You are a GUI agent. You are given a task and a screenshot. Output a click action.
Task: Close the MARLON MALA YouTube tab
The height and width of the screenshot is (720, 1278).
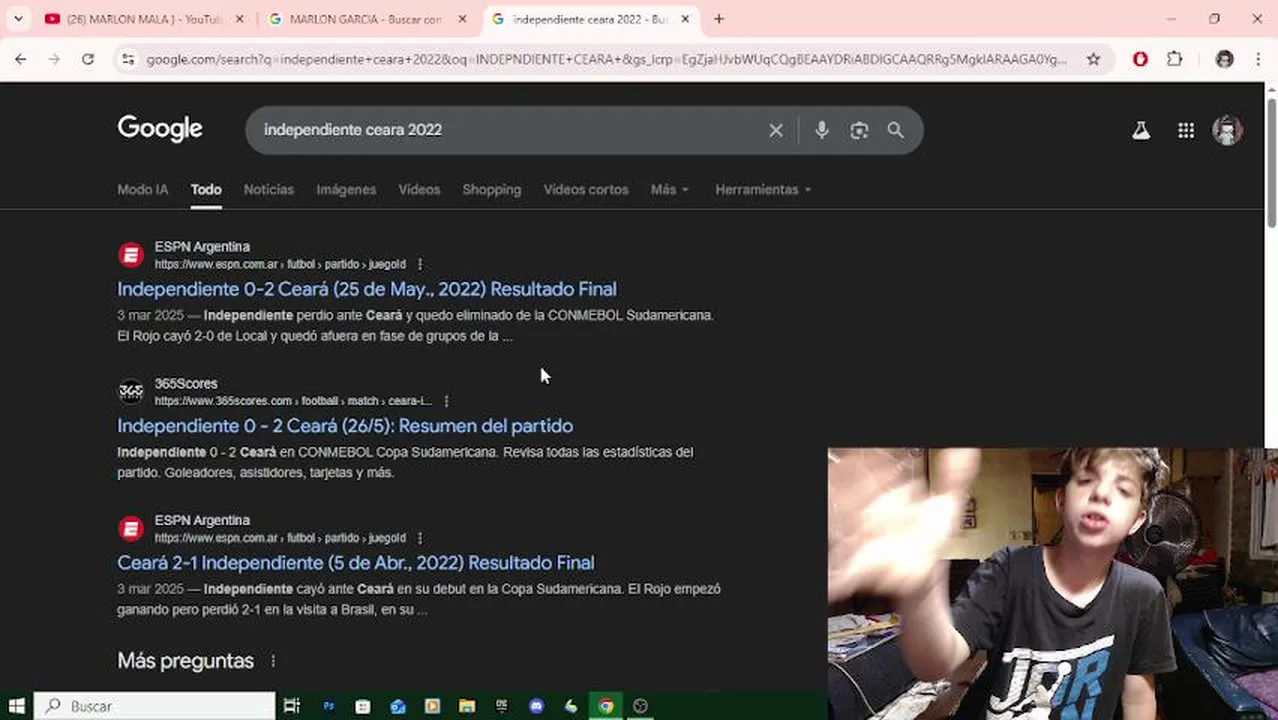coord(239,19)
